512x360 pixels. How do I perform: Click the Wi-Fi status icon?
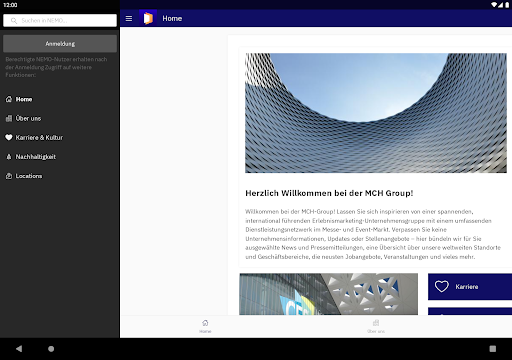(494, 5)
